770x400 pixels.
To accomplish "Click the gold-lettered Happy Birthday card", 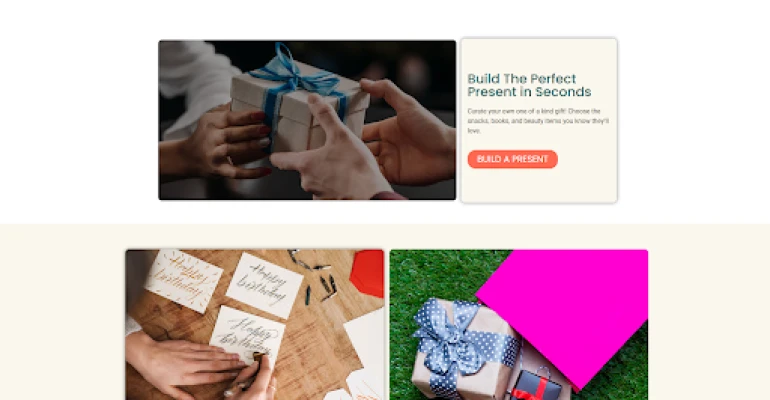I will [183, 281].
